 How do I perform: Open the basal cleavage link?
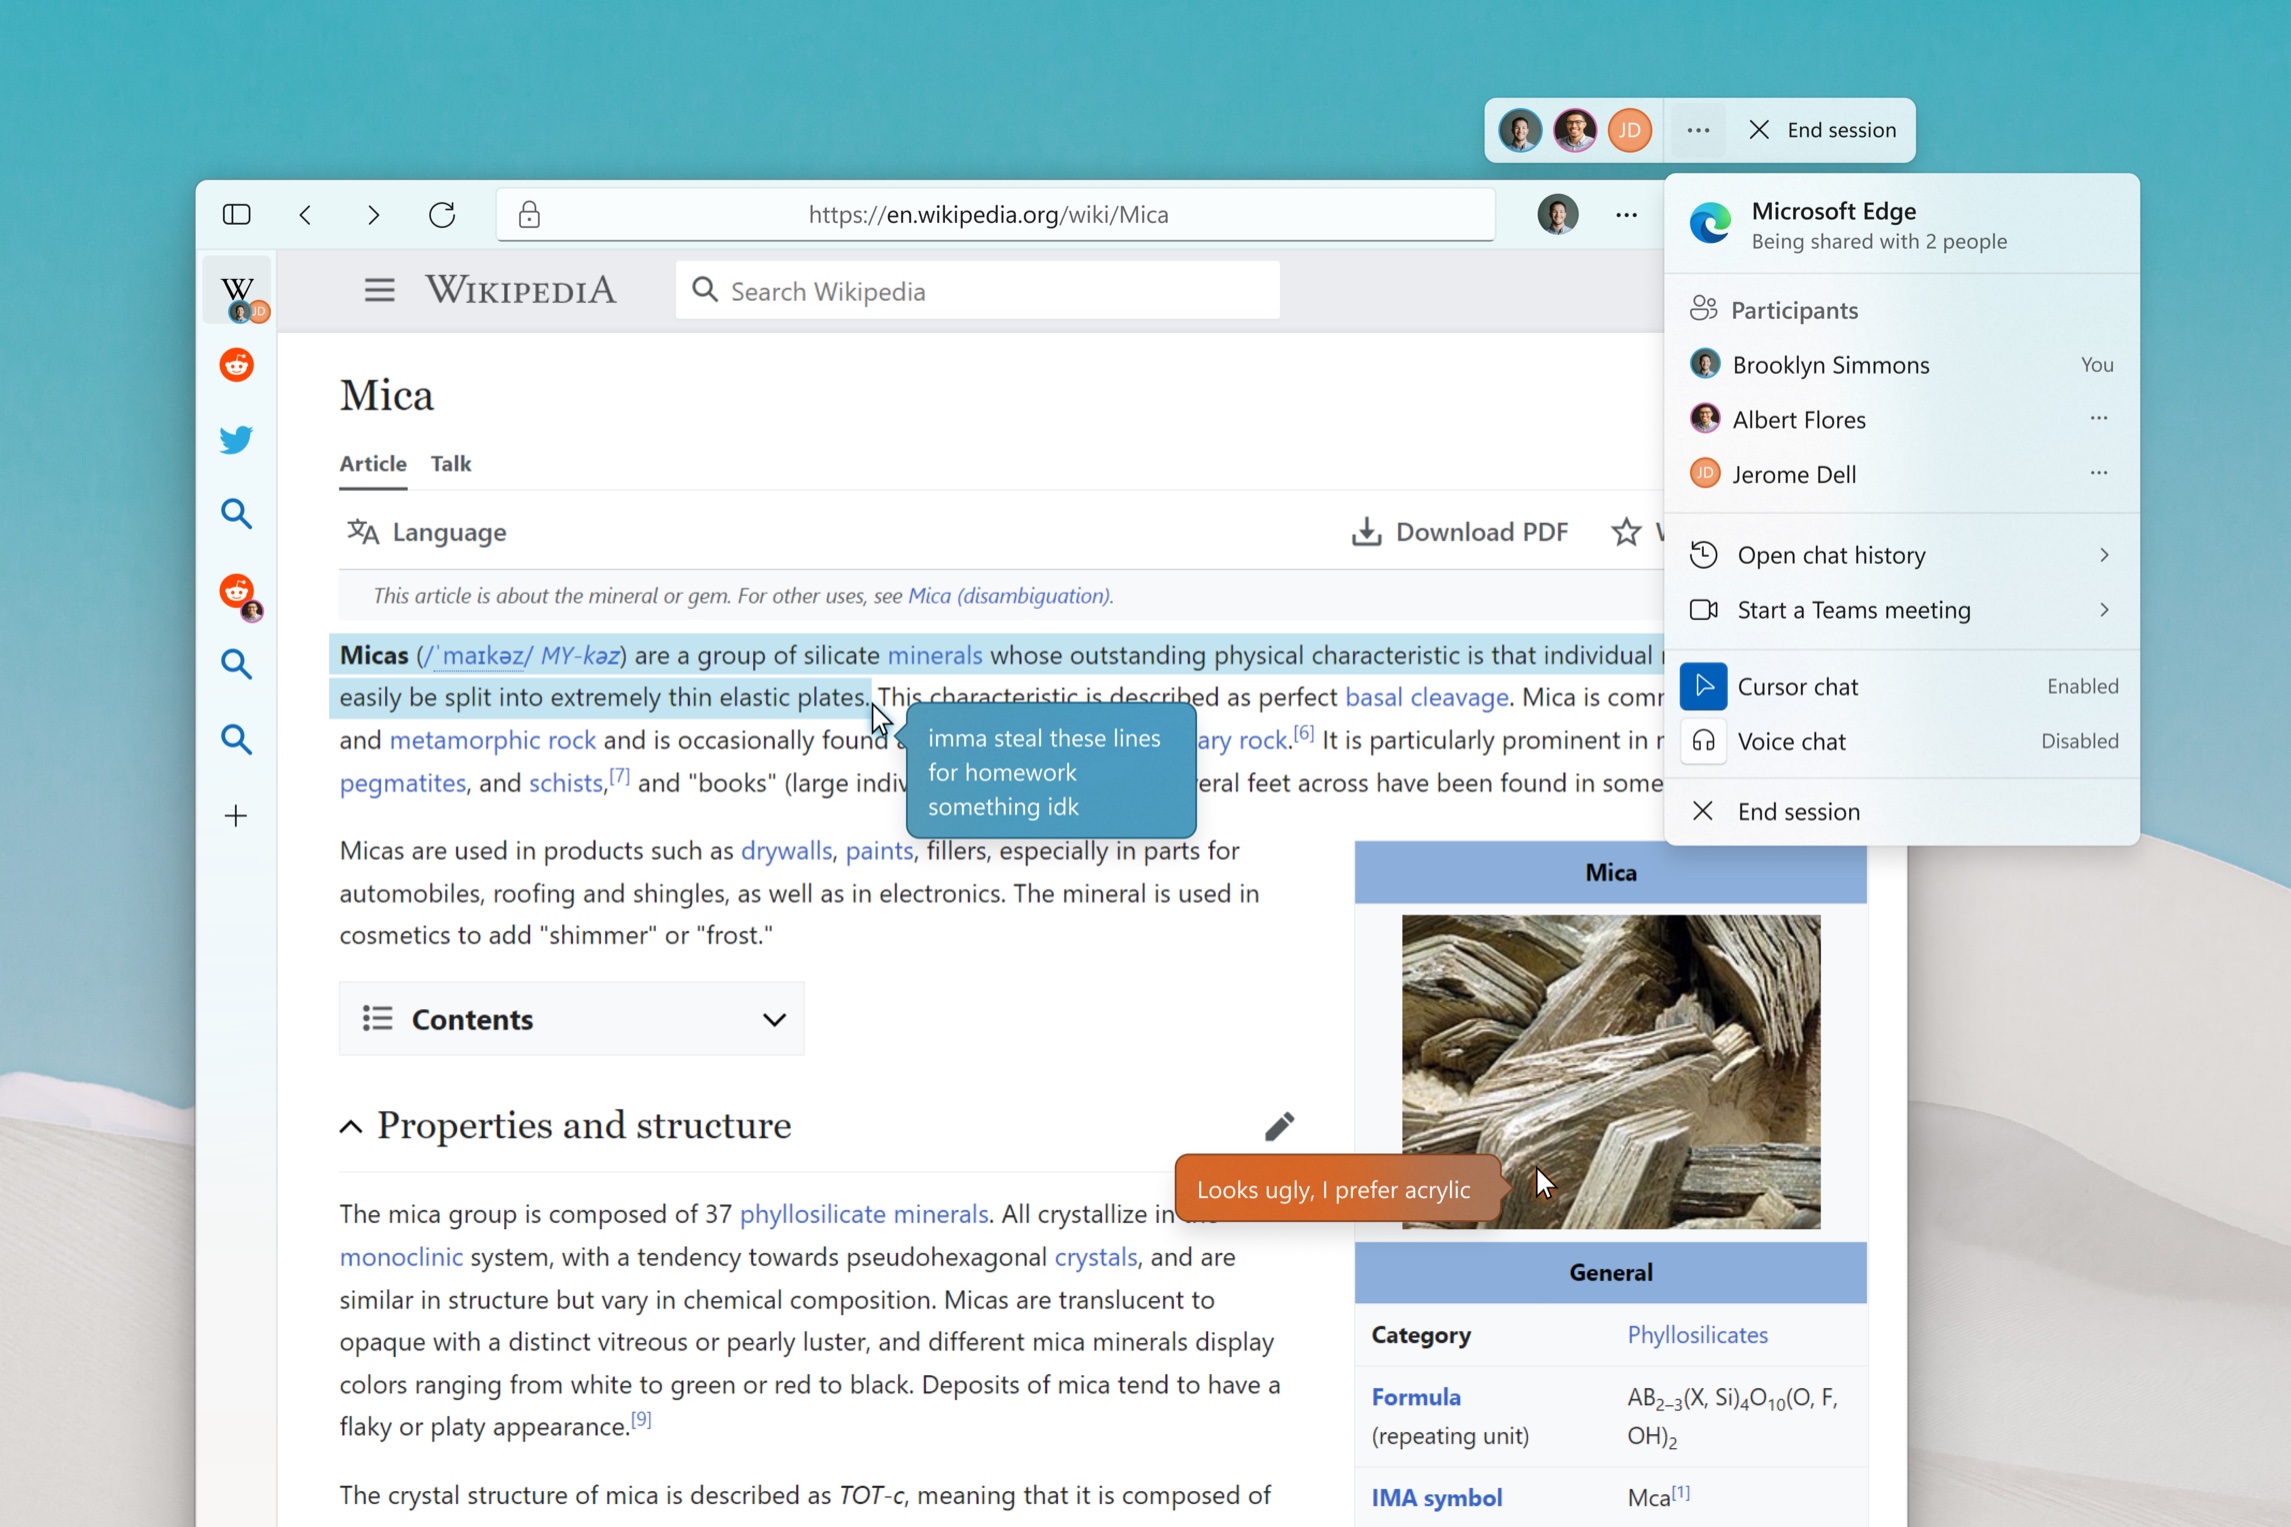[1426, 697]
